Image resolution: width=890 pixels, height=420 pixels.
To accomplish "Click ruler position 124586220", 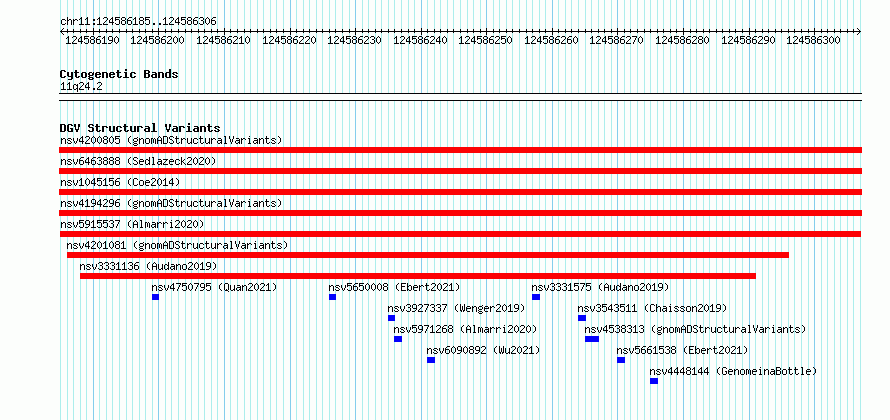I will [x=289, y=40].
